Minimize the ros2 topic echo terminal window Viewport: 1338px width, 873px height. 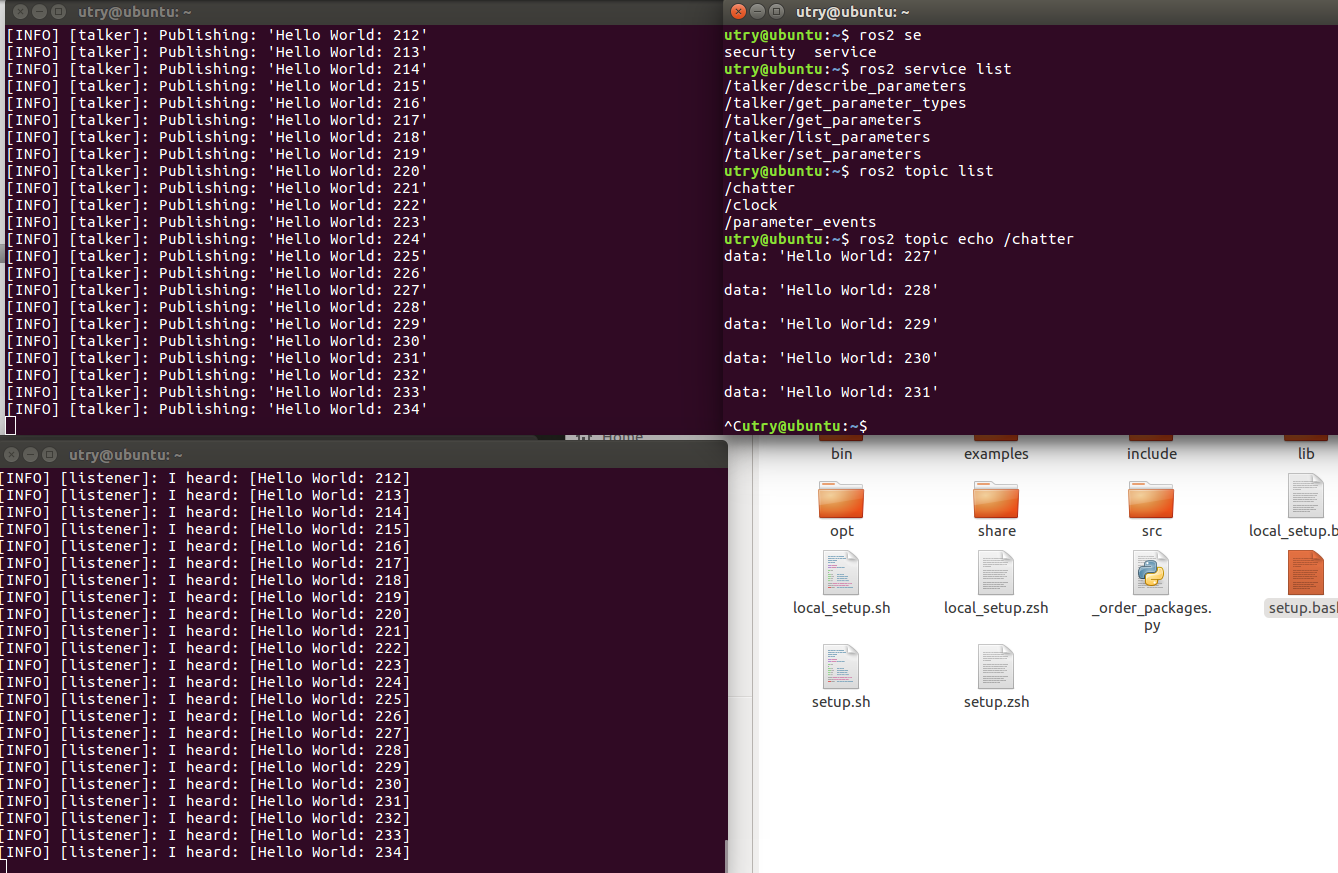click(x=756, y=11)
